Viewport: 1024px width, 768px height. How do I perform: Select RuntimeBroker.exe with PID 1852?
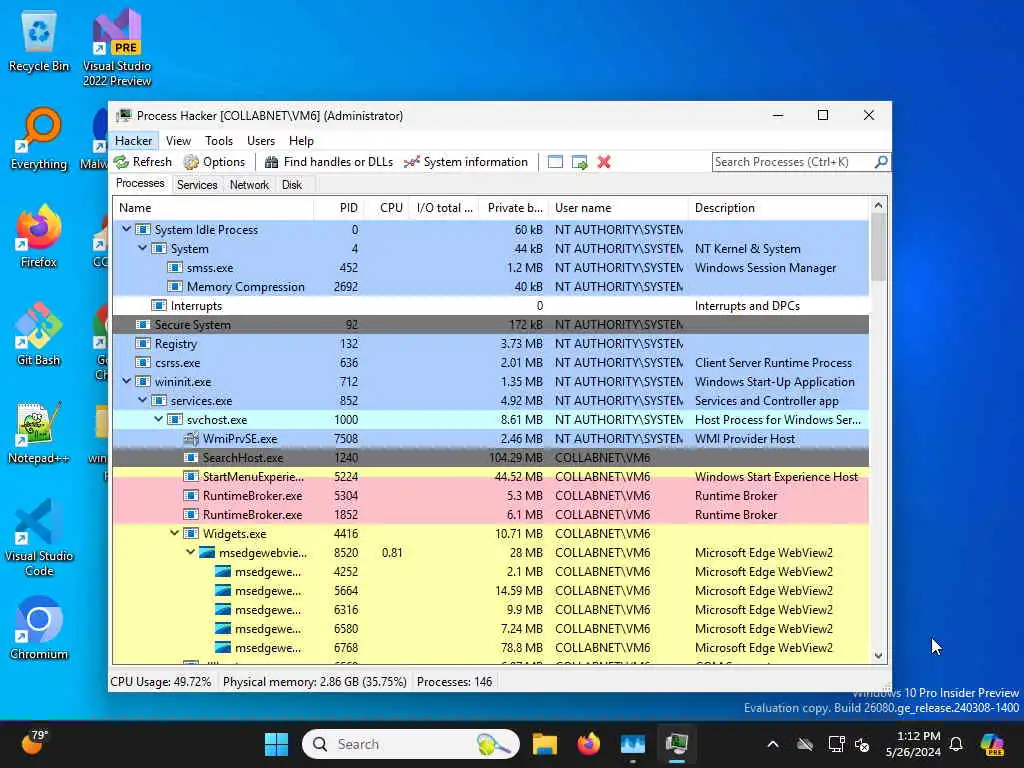point(490,515)
